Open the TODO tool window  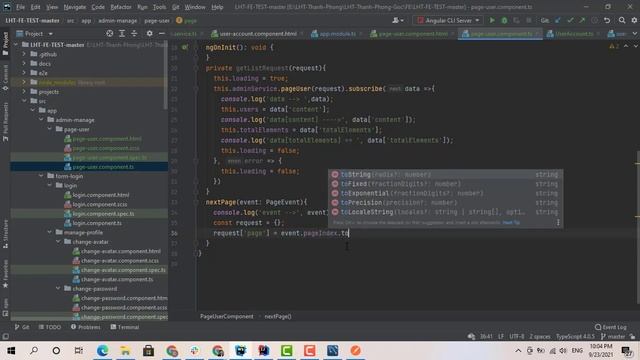click(50, 327)
